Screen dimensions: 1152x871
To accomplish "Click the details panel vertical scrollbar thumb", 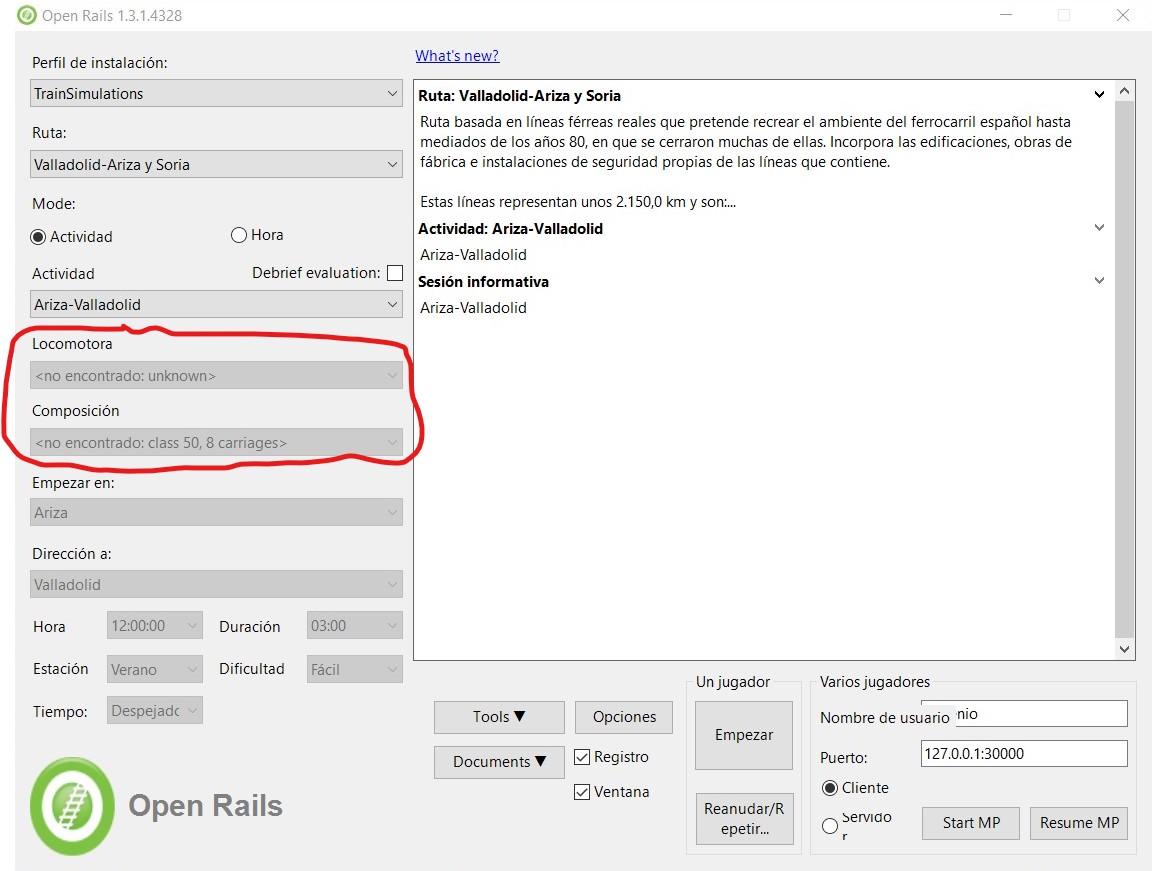I will pyautogui.click(x=1124, y=369).
